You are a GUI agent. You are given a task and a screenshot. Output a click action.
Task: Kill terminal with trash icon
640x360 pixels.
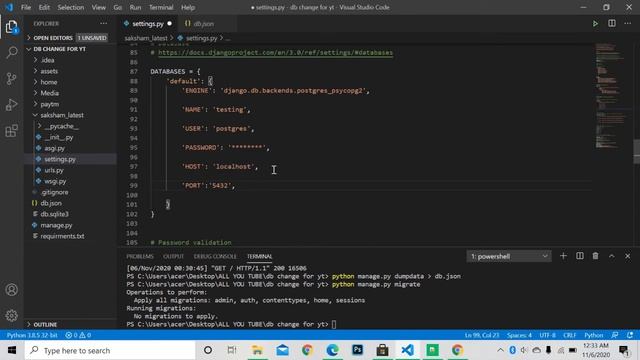tap(596, 256)
